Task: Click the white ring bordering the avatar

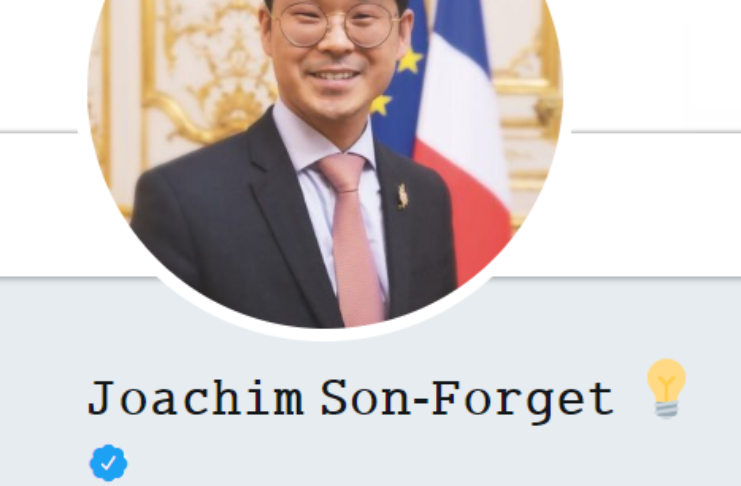Action: click(x=326, y=334)
